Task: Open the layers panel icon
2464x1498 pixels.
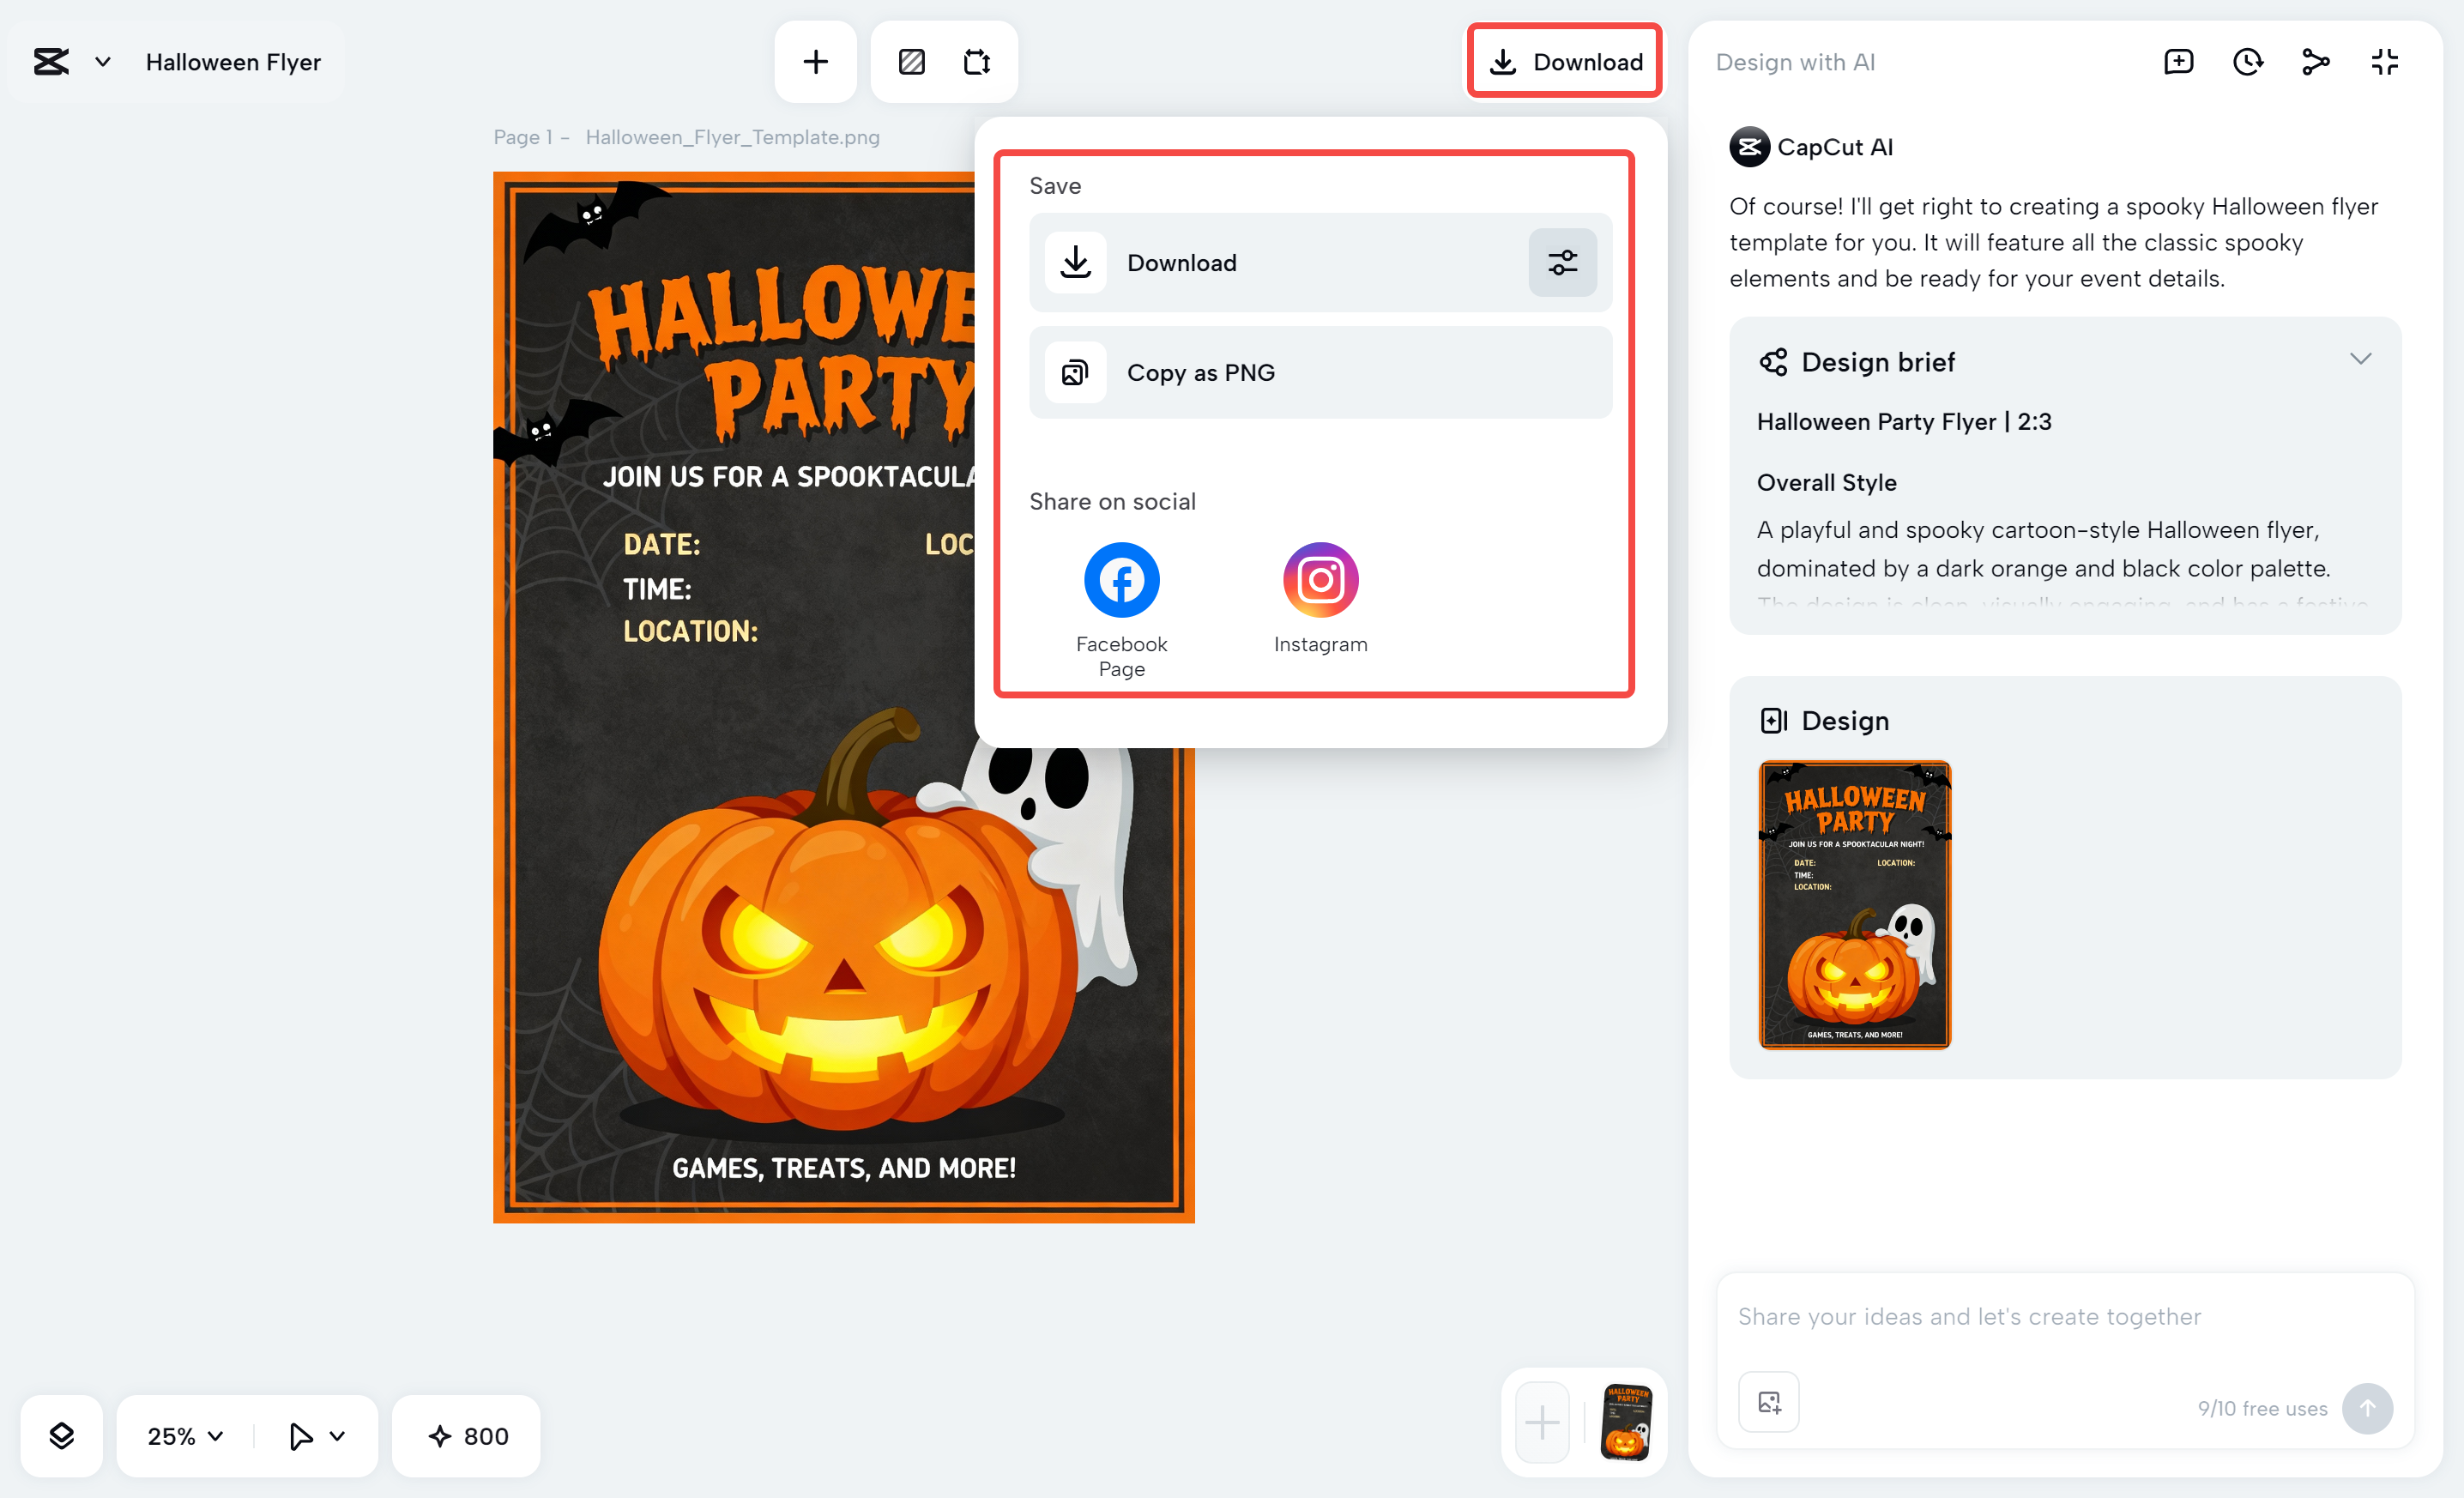Action: pos(62,1436)
